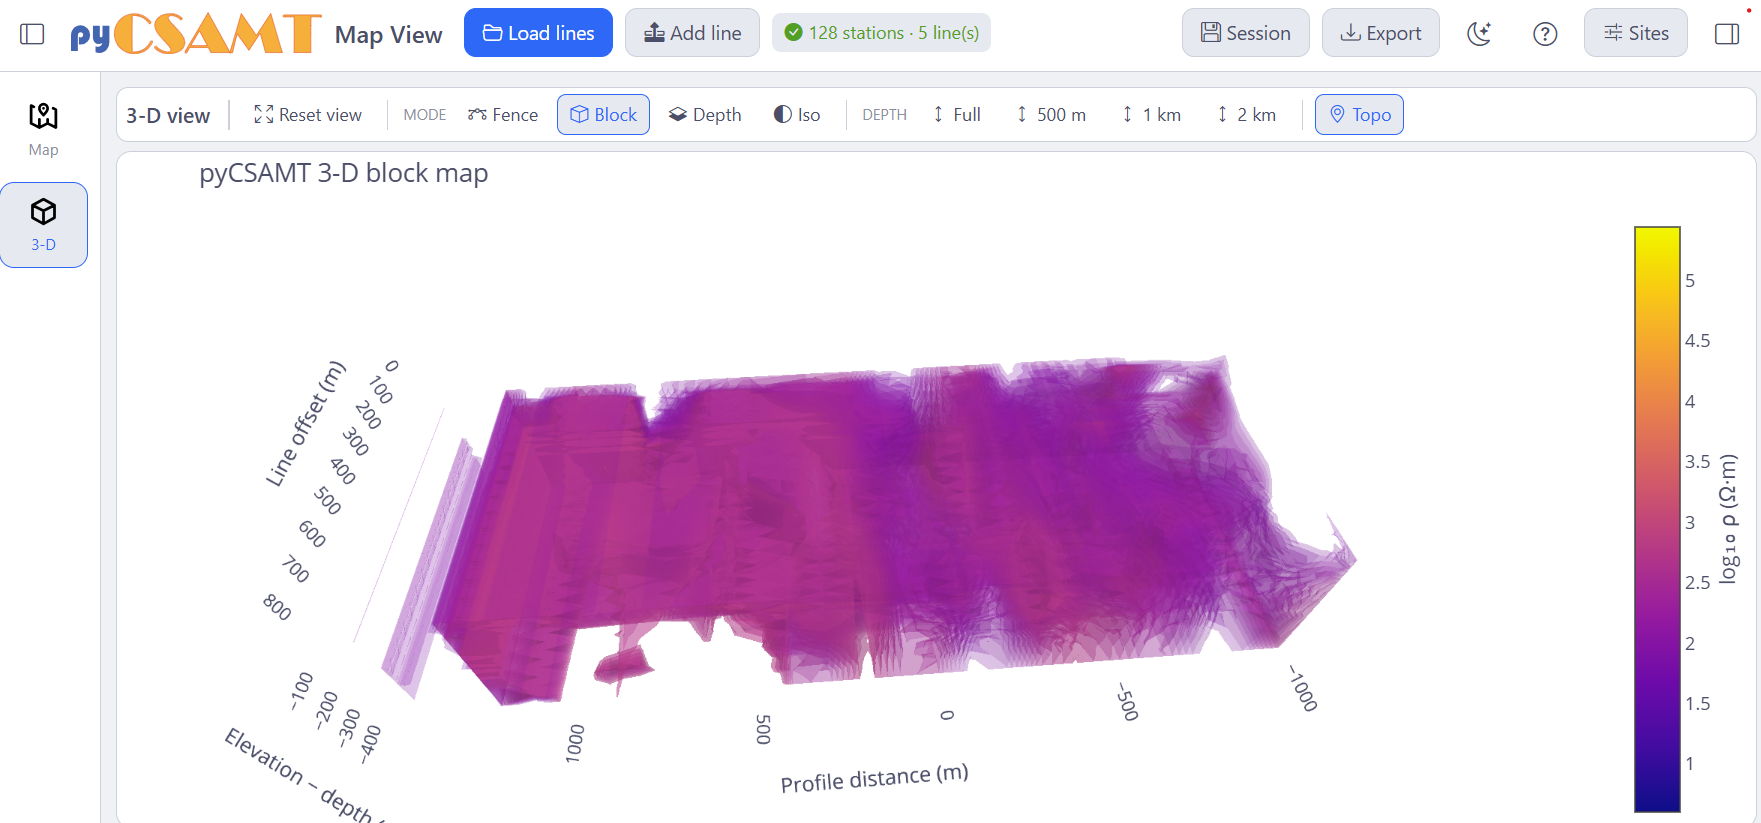Viewport: 1761px width, 823px height.
Task: Toggle the left sidebar panel icon
Action: point(32,34)
